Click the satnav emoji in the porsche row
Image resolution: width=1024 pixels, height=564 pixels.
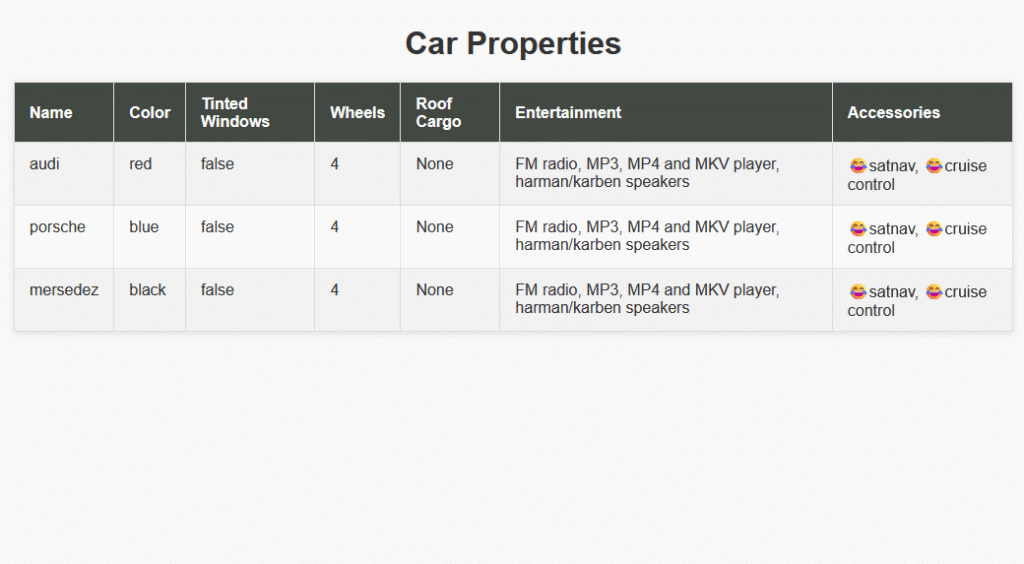point(858,229)
